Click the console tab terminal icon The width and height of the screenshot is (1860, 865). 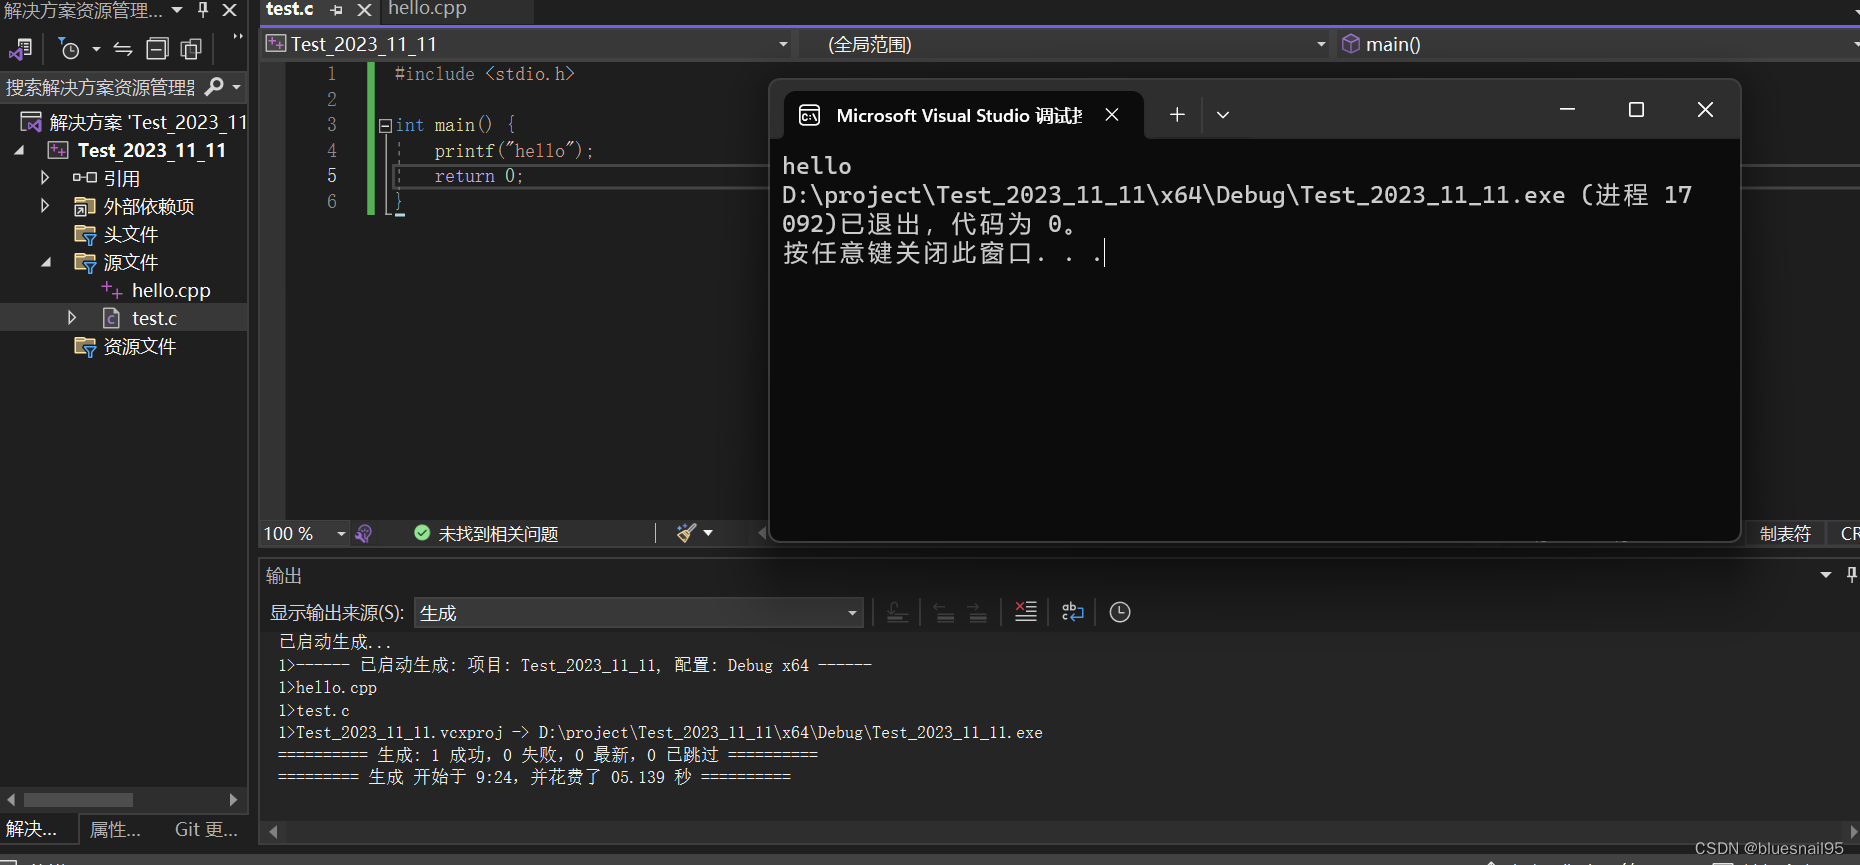[x=810, y=116]
